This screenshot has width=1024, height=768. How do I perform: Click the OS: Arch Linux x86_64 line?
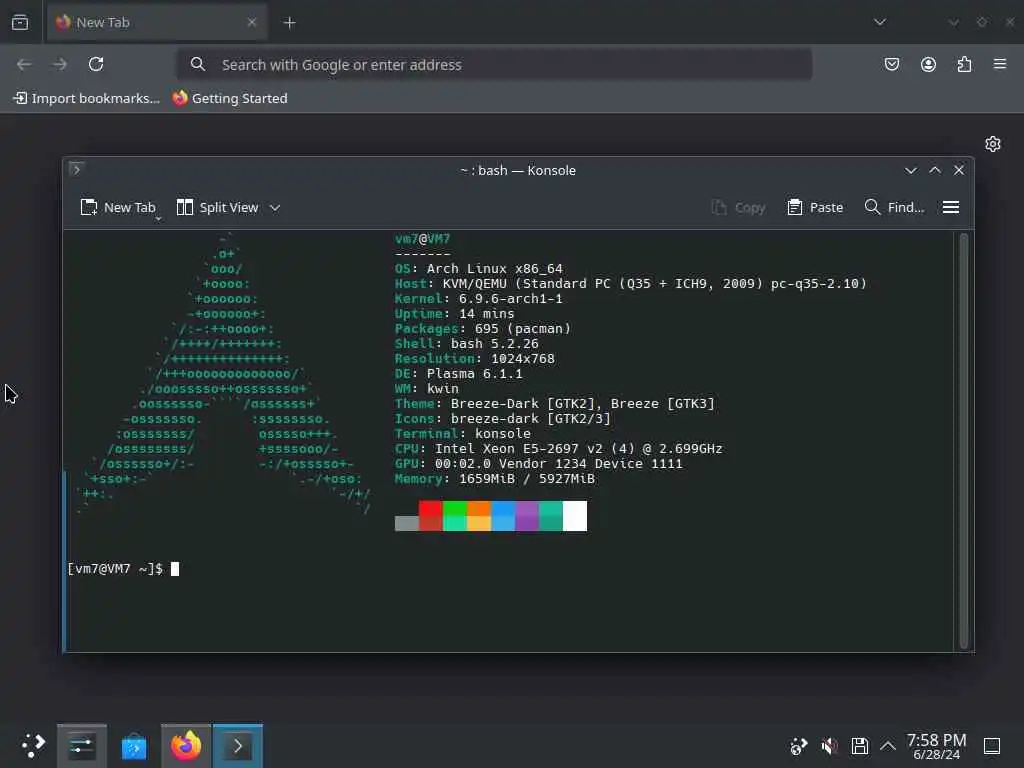(479, 268)
